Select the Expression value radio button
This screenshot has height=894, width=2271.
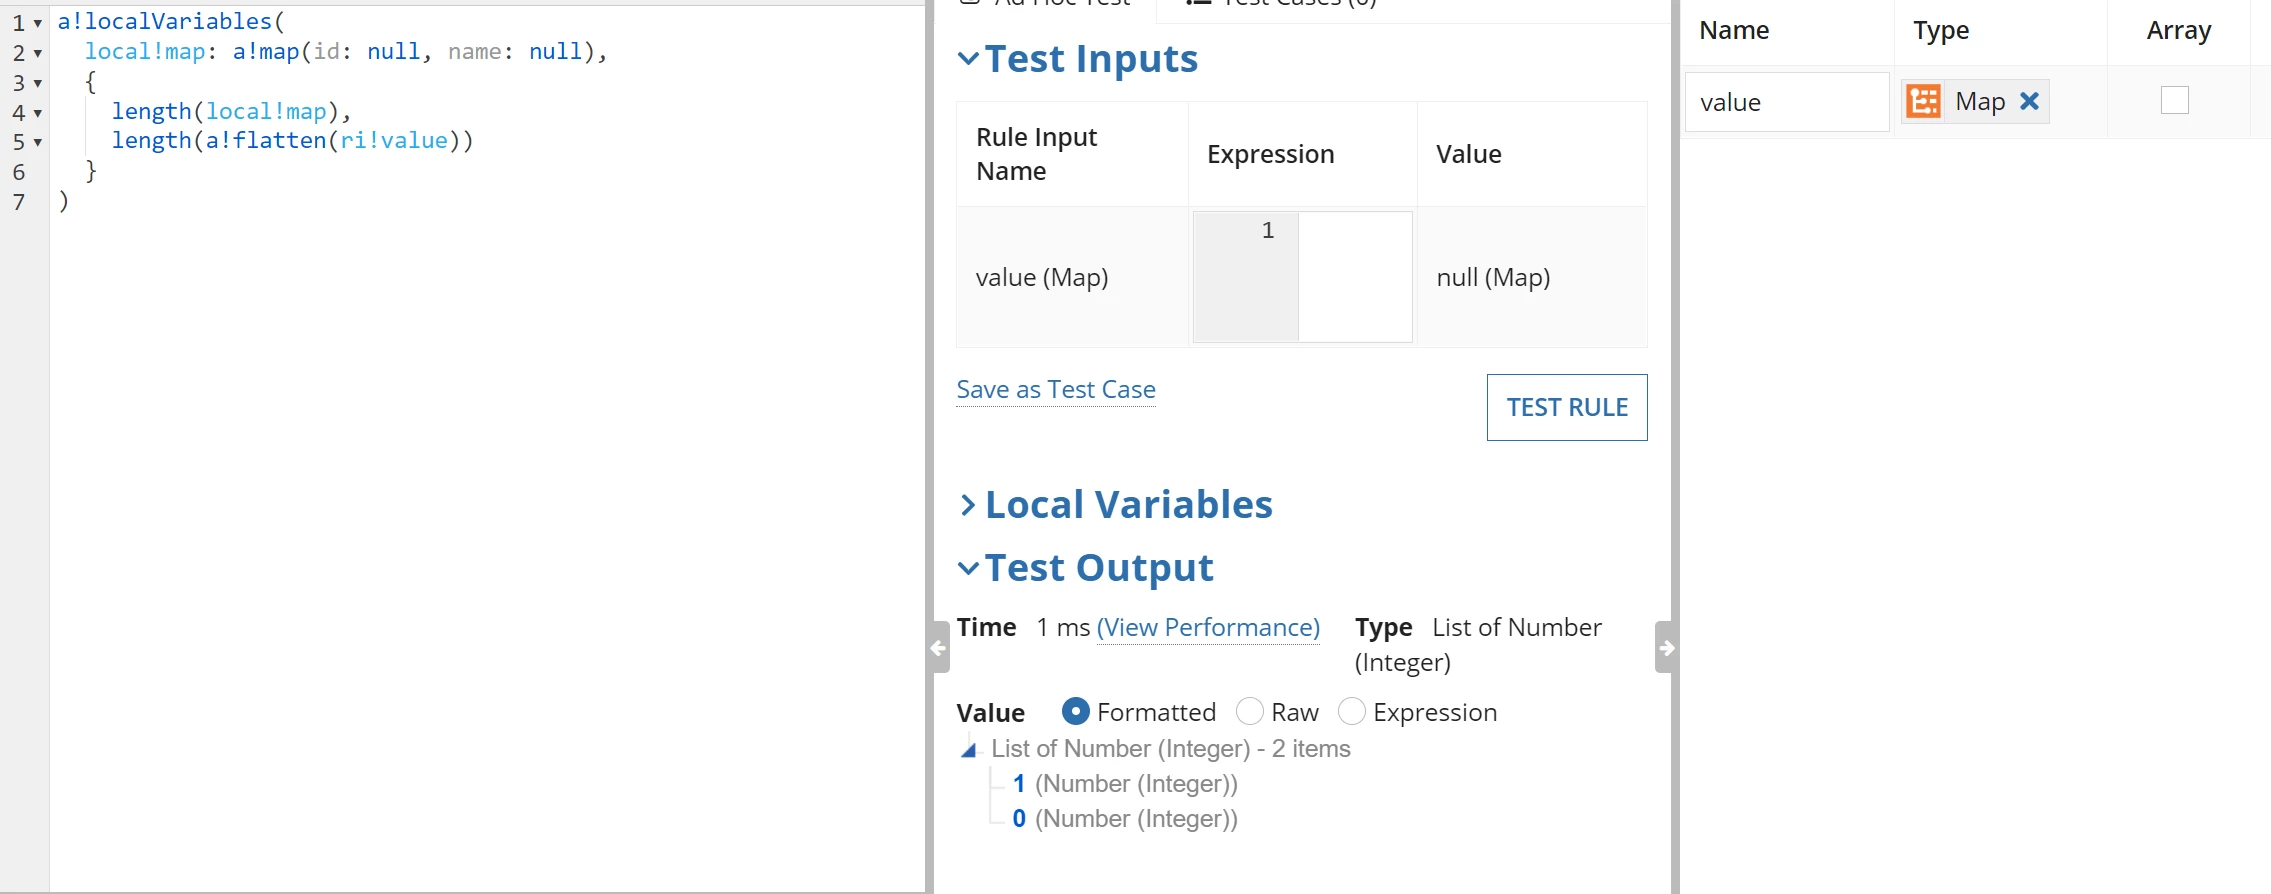1351,711
